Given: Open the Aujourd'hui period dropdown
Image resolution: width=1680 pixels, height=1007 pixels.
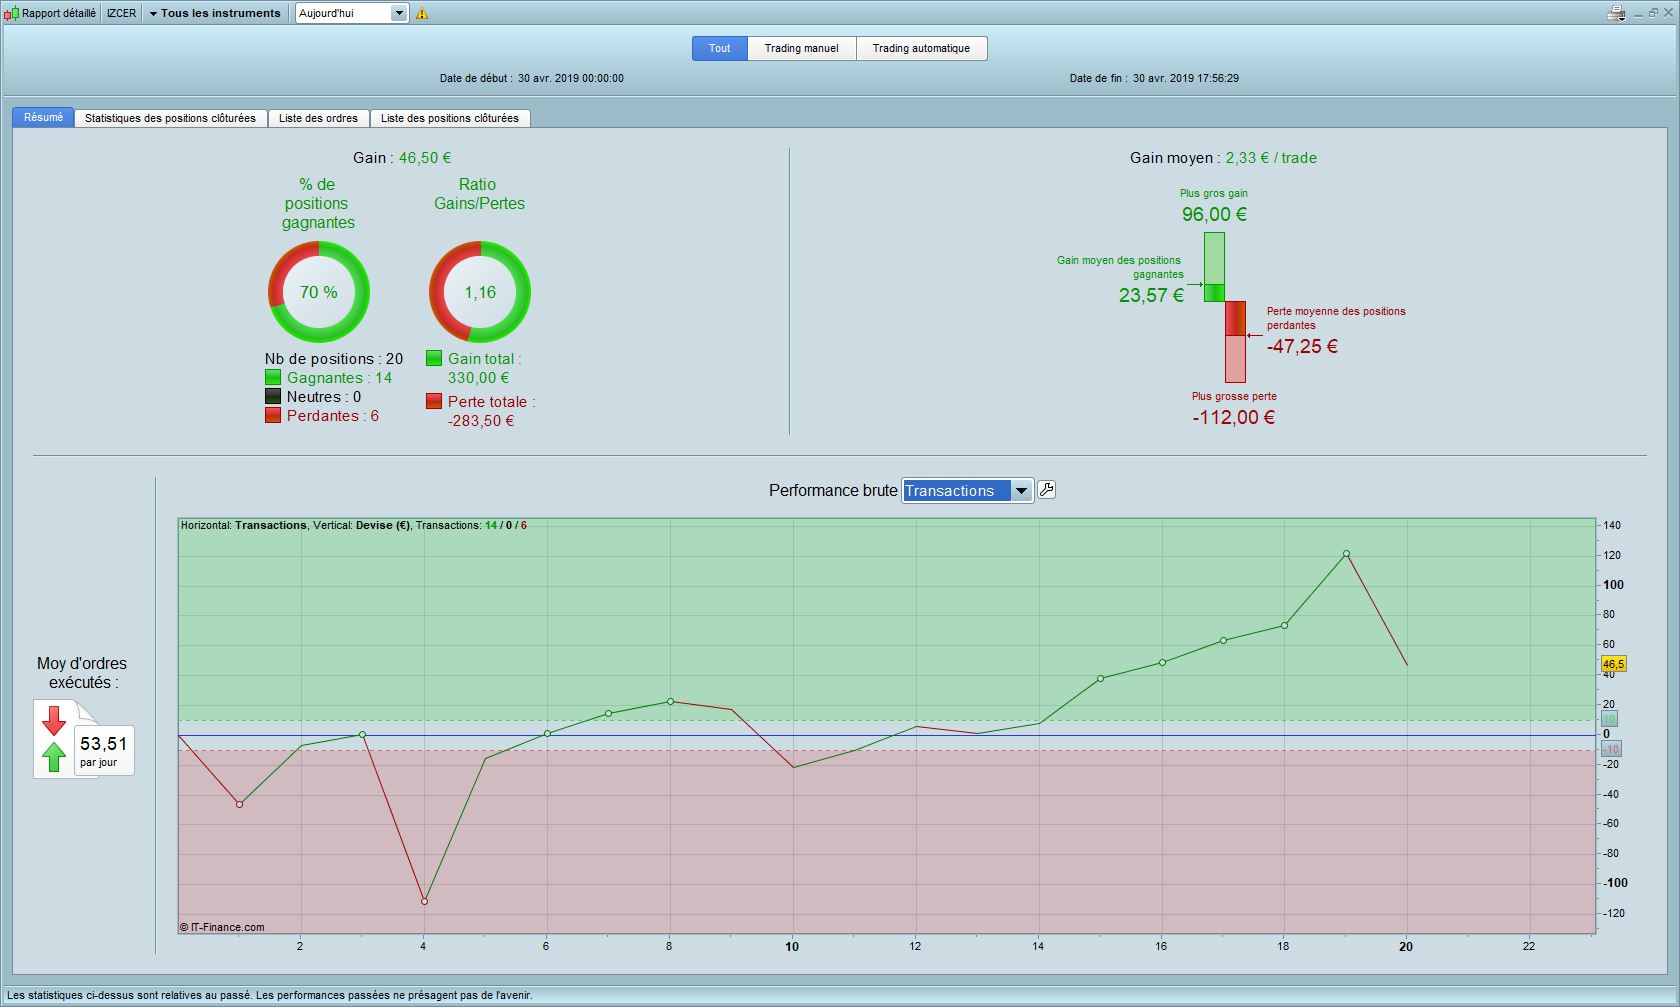Looking at the screenshot, I should pyautogui.click(x=352, y=13).
